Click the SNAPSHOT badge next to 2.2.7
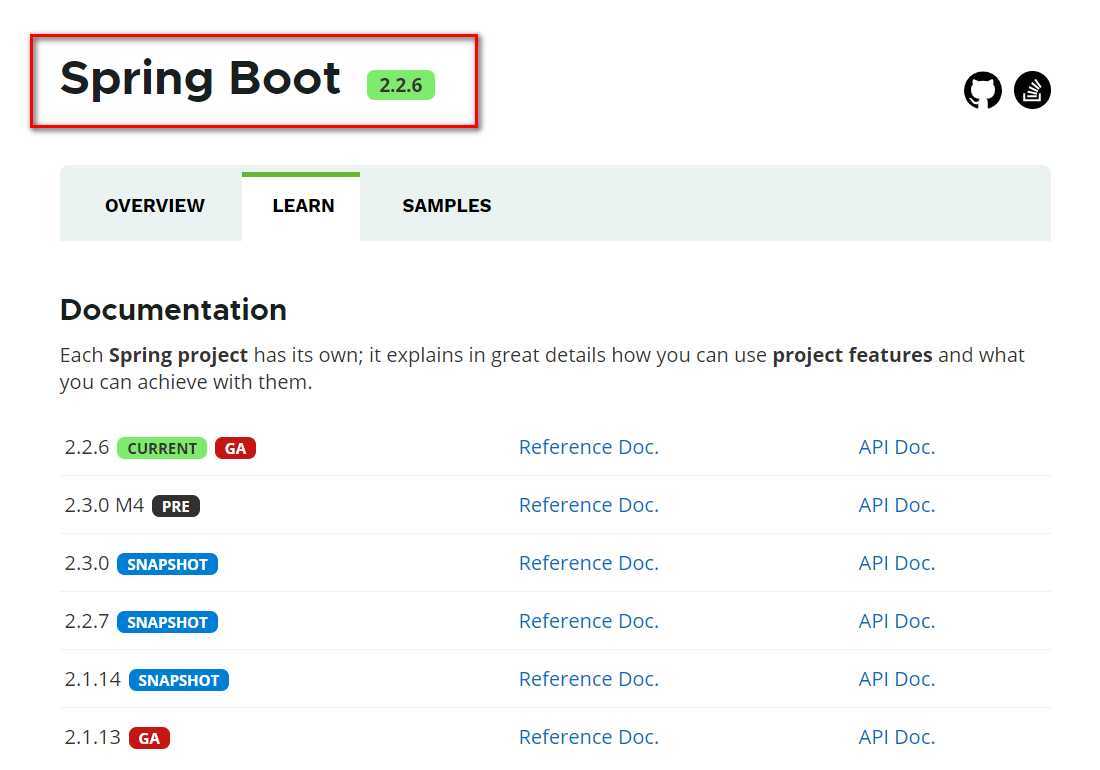This screenshot has width=1100, height=770. click(x=167, y=622)
